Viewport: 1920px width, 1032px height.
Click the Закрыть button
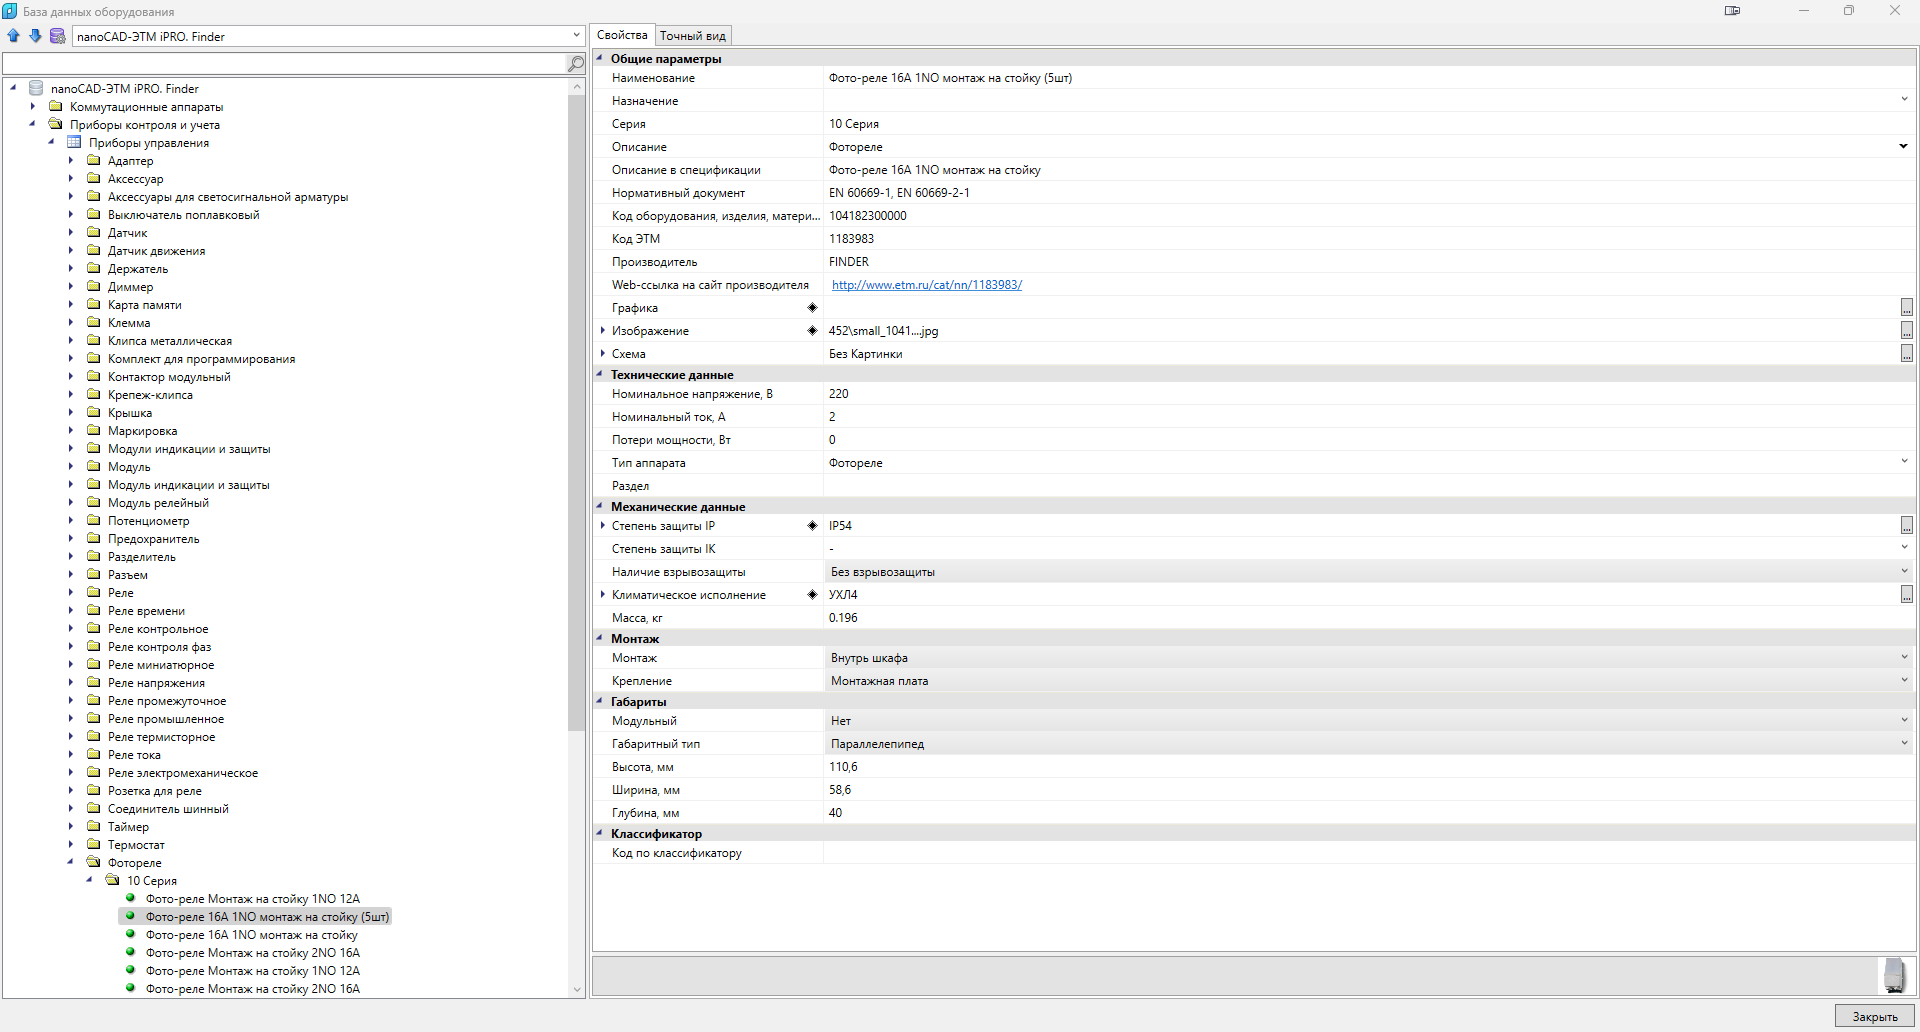pyautogui.click(x=1874, y=1017)
